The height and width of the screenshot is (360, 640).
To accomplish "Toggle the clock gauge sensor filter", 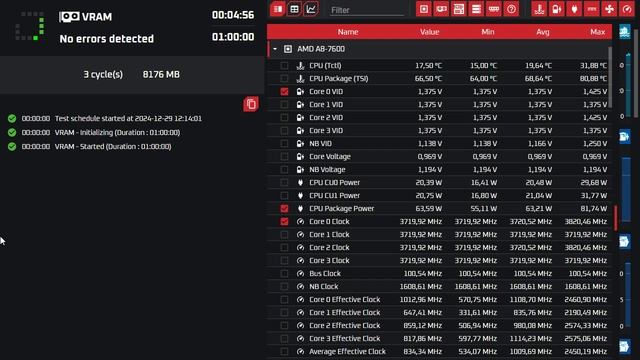I will tap(627, 9).
